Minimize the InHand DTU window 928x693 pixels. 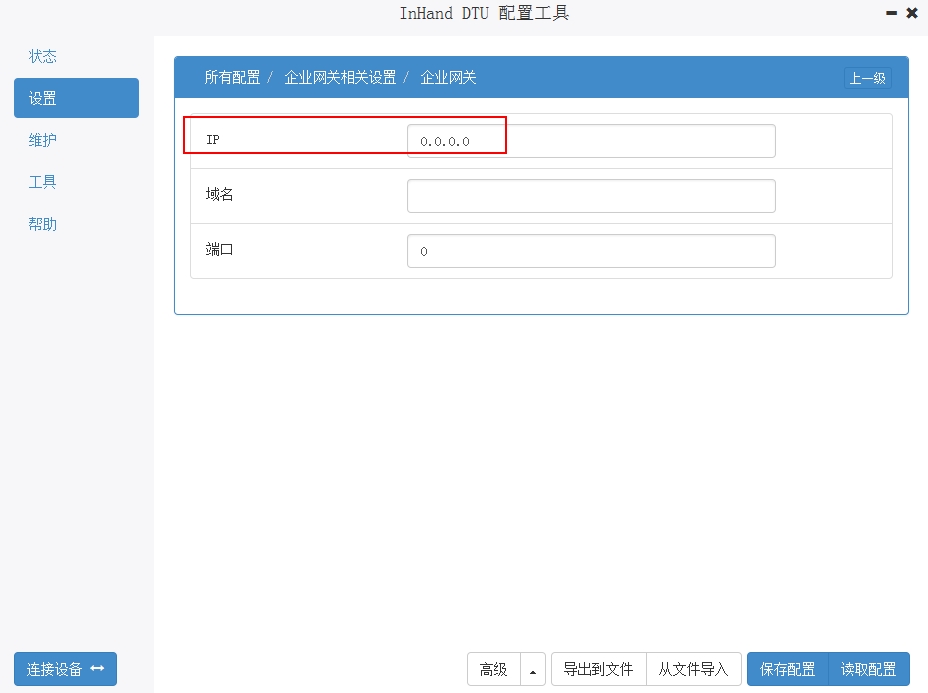click(891, 13)
